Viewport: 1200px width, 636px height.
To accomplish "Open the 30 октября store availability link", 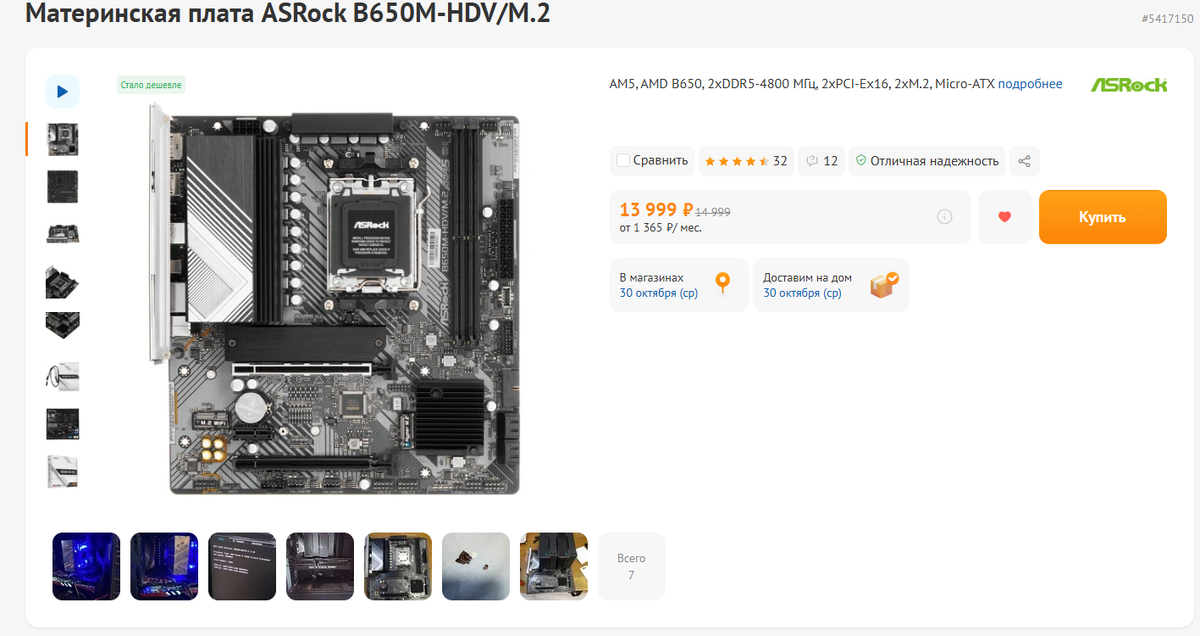I will point(659,293).
